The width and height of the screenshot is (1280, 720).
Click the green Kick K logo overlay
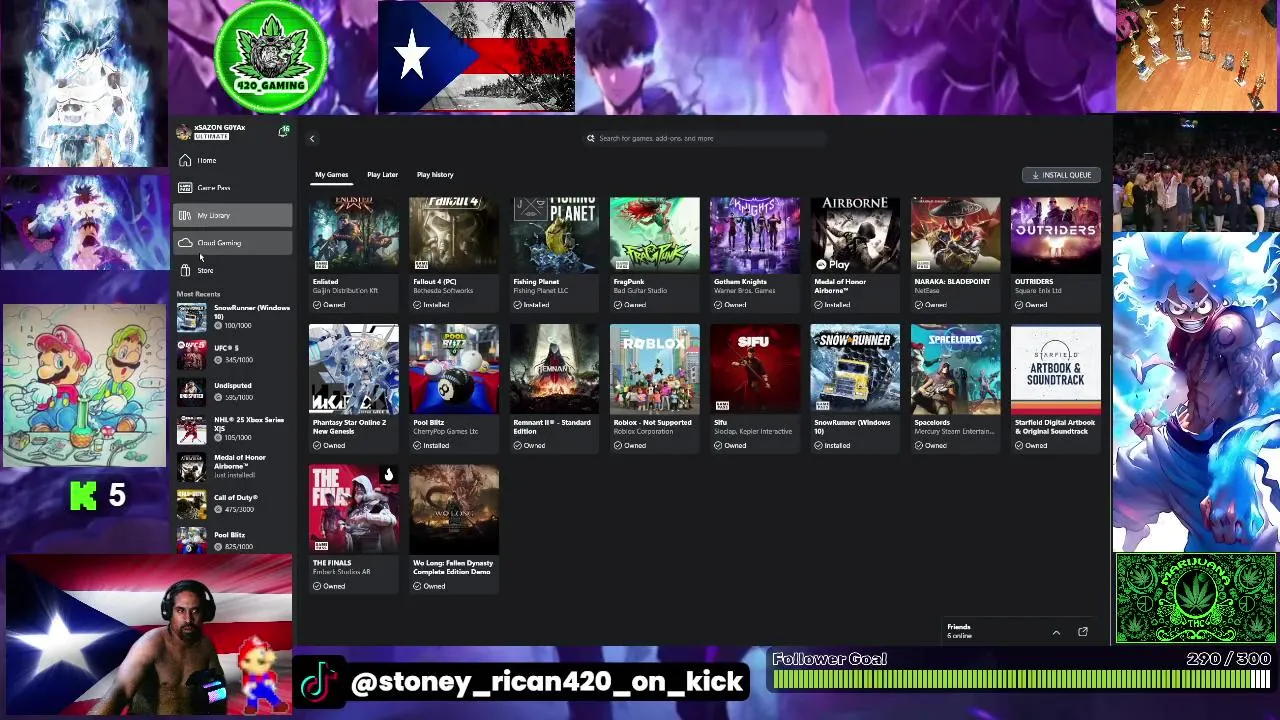83,495
